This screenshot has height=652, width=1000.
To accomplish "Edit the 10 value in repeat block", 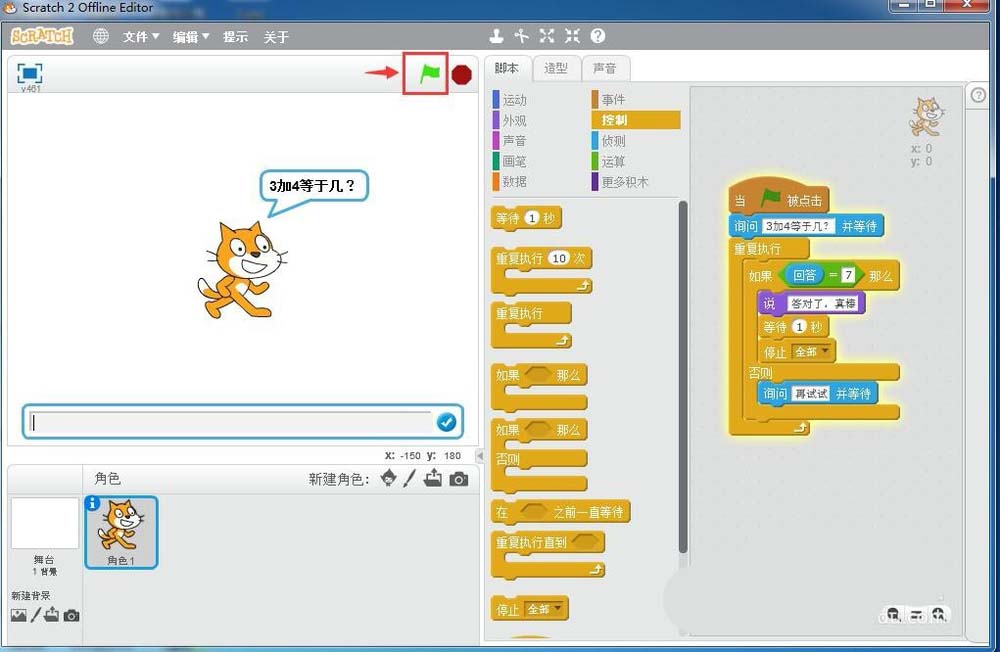I will click(559, 258).
